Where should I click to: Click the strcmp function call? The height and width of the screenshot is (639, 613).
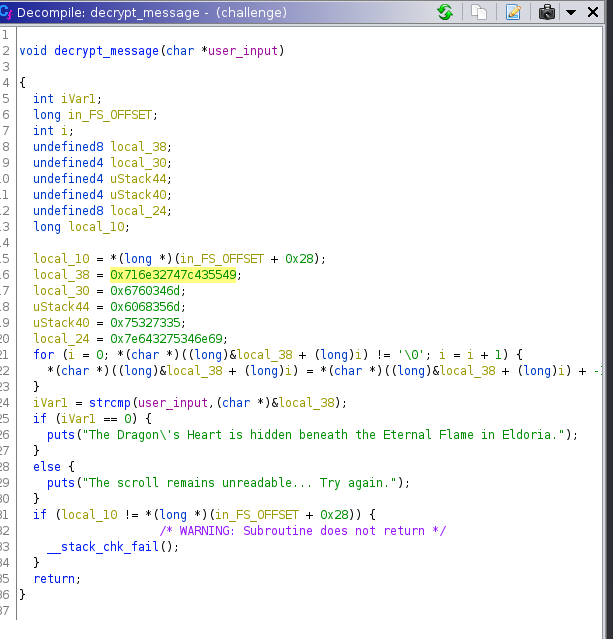click(x=110, y=403)
